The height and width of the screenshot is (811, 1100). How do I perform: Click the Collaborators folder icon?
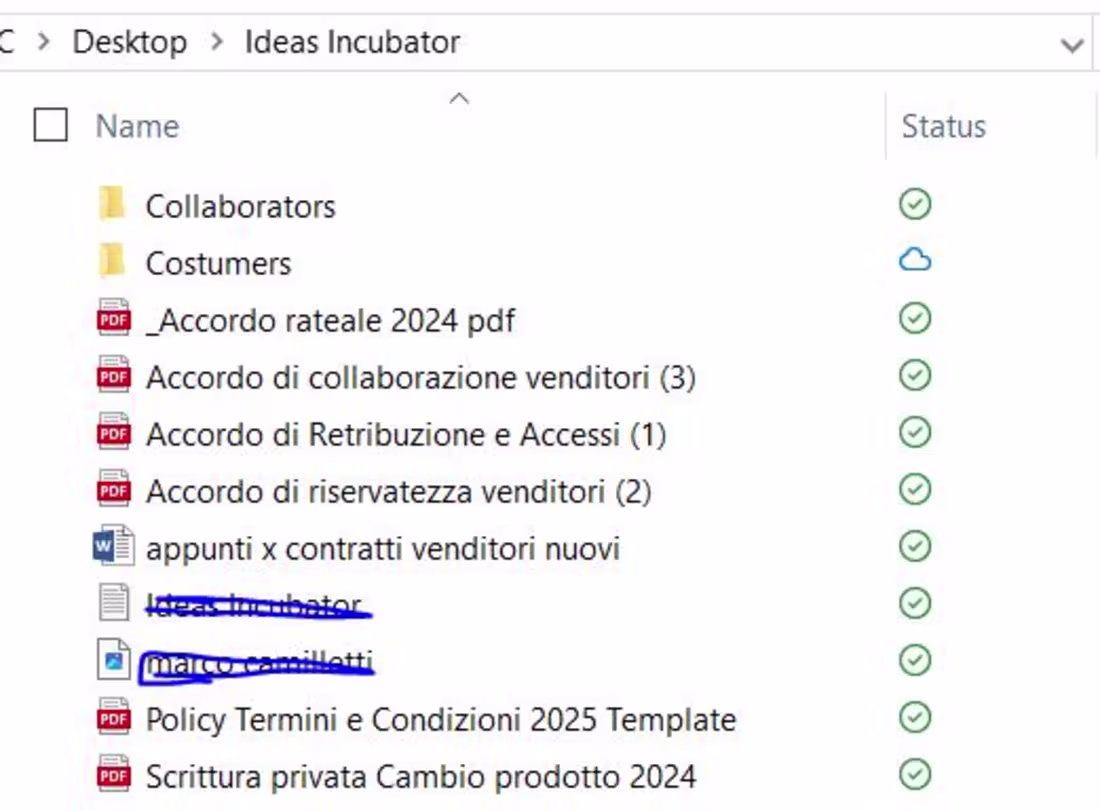112,205
